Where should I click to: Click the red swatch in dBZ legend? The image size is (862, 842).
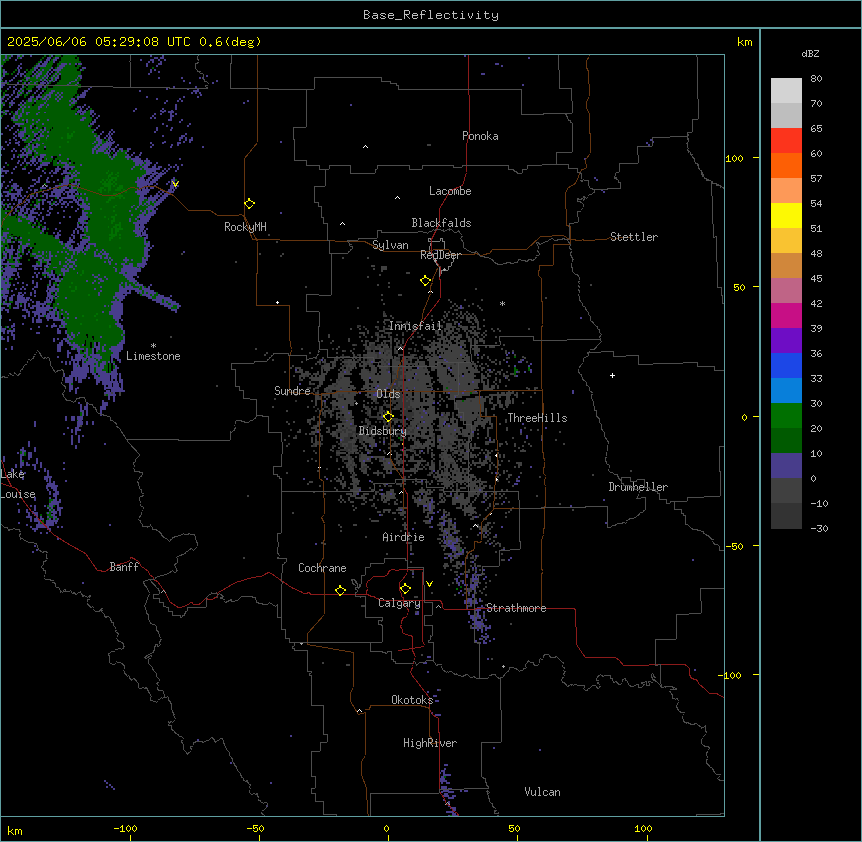point(786,141)
